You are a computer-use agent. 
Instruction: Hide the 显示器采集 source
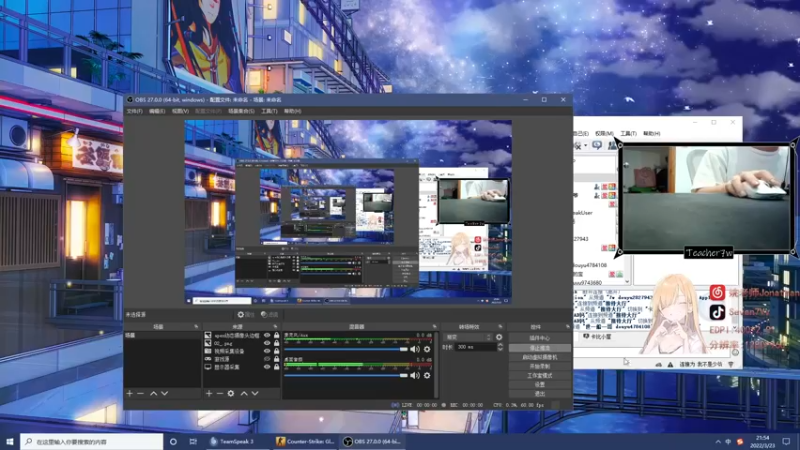[267, 367]
